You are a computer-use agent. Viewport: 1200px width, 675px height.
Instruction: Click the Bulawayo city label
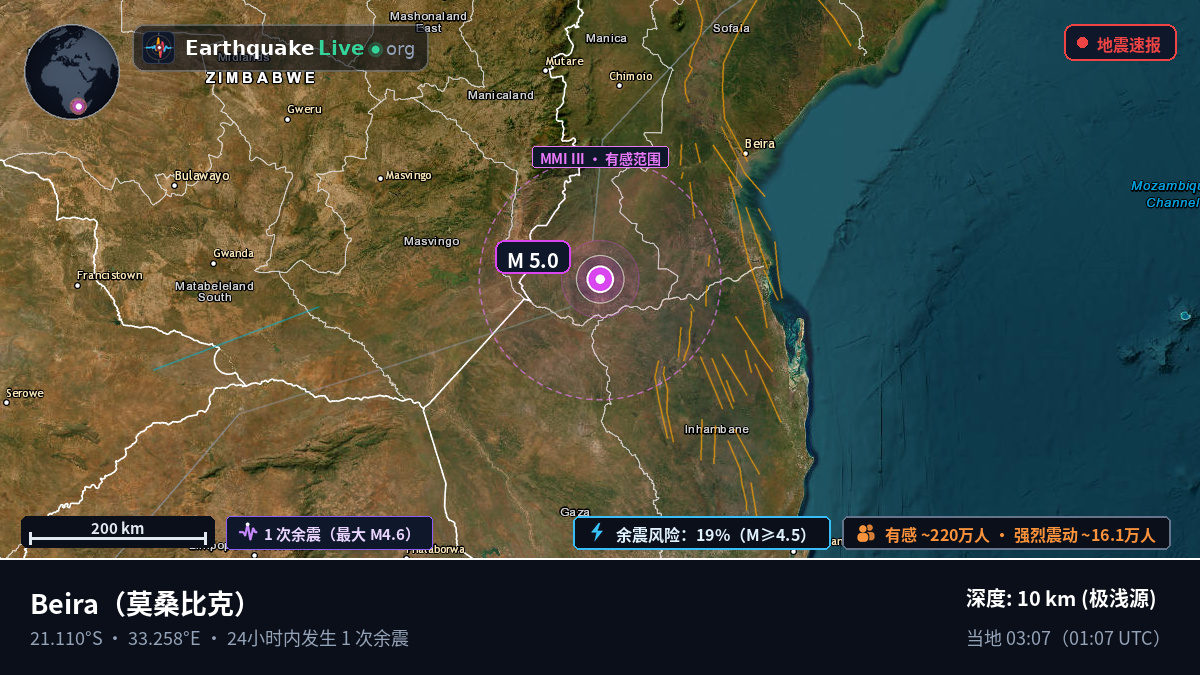(x=202, y=176)
